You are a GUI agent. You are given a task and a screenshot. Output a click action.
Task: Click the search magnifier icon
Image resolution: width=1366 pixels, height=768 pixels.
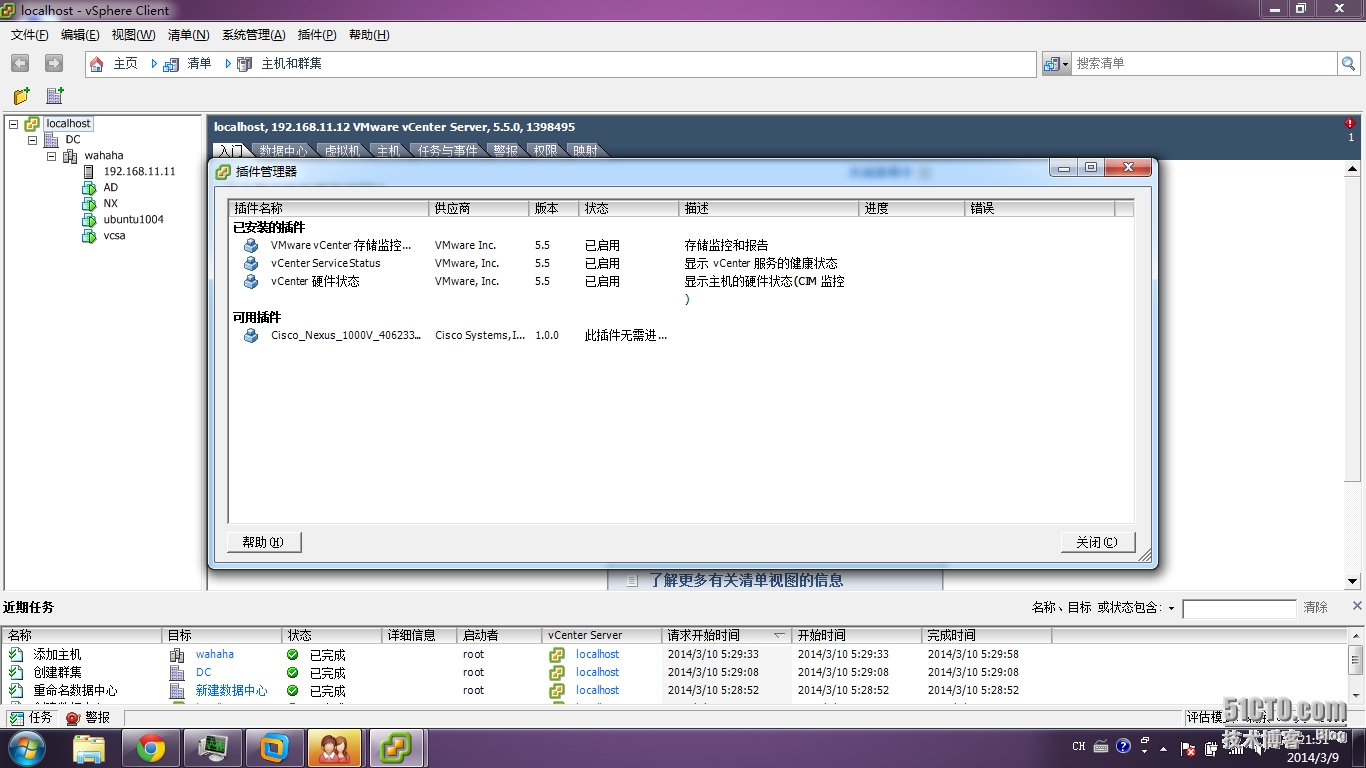(1349, 64)
